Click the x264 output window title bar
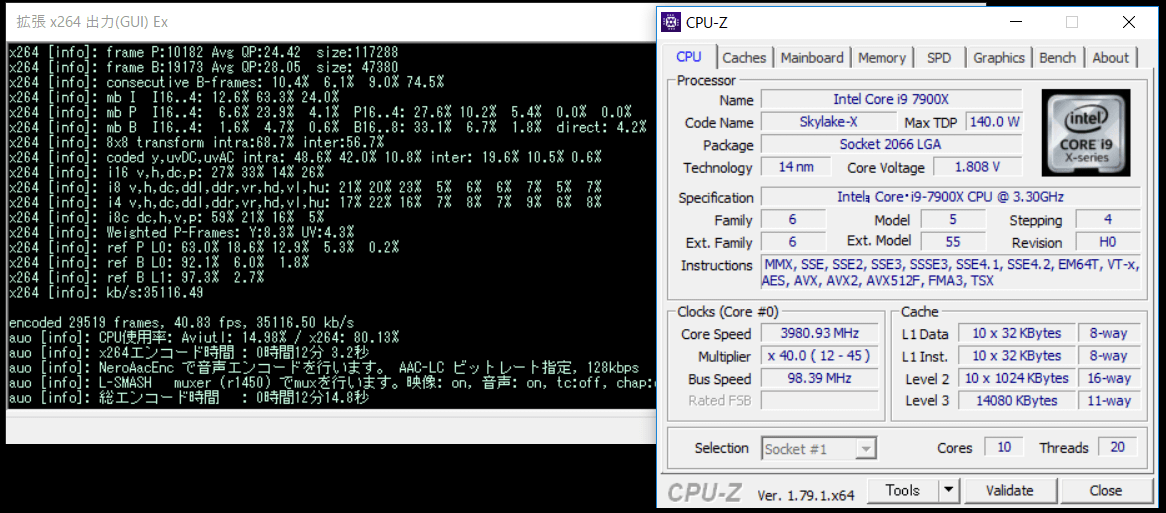1166x513 pixels. tap(331, 22)
